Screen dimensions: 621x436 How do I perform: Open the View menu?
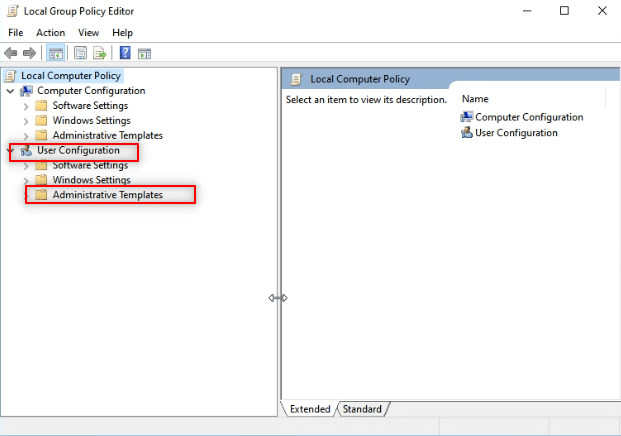click(x=88, y=32)
